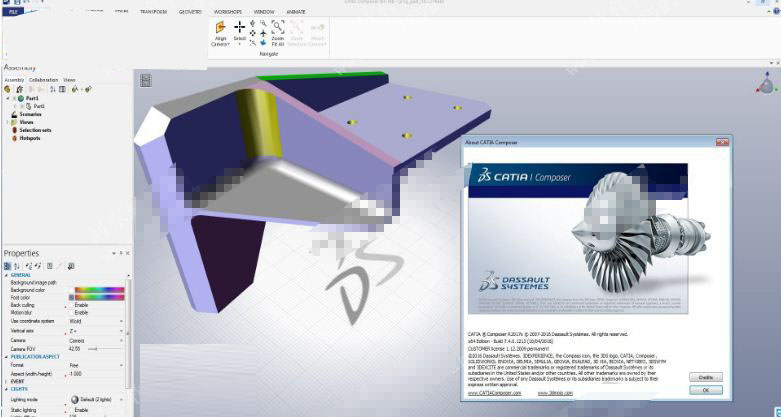This screenshot has height=417, width=781.
Task: Open www.CATIAComposer.com link
Action: (494, 393)
